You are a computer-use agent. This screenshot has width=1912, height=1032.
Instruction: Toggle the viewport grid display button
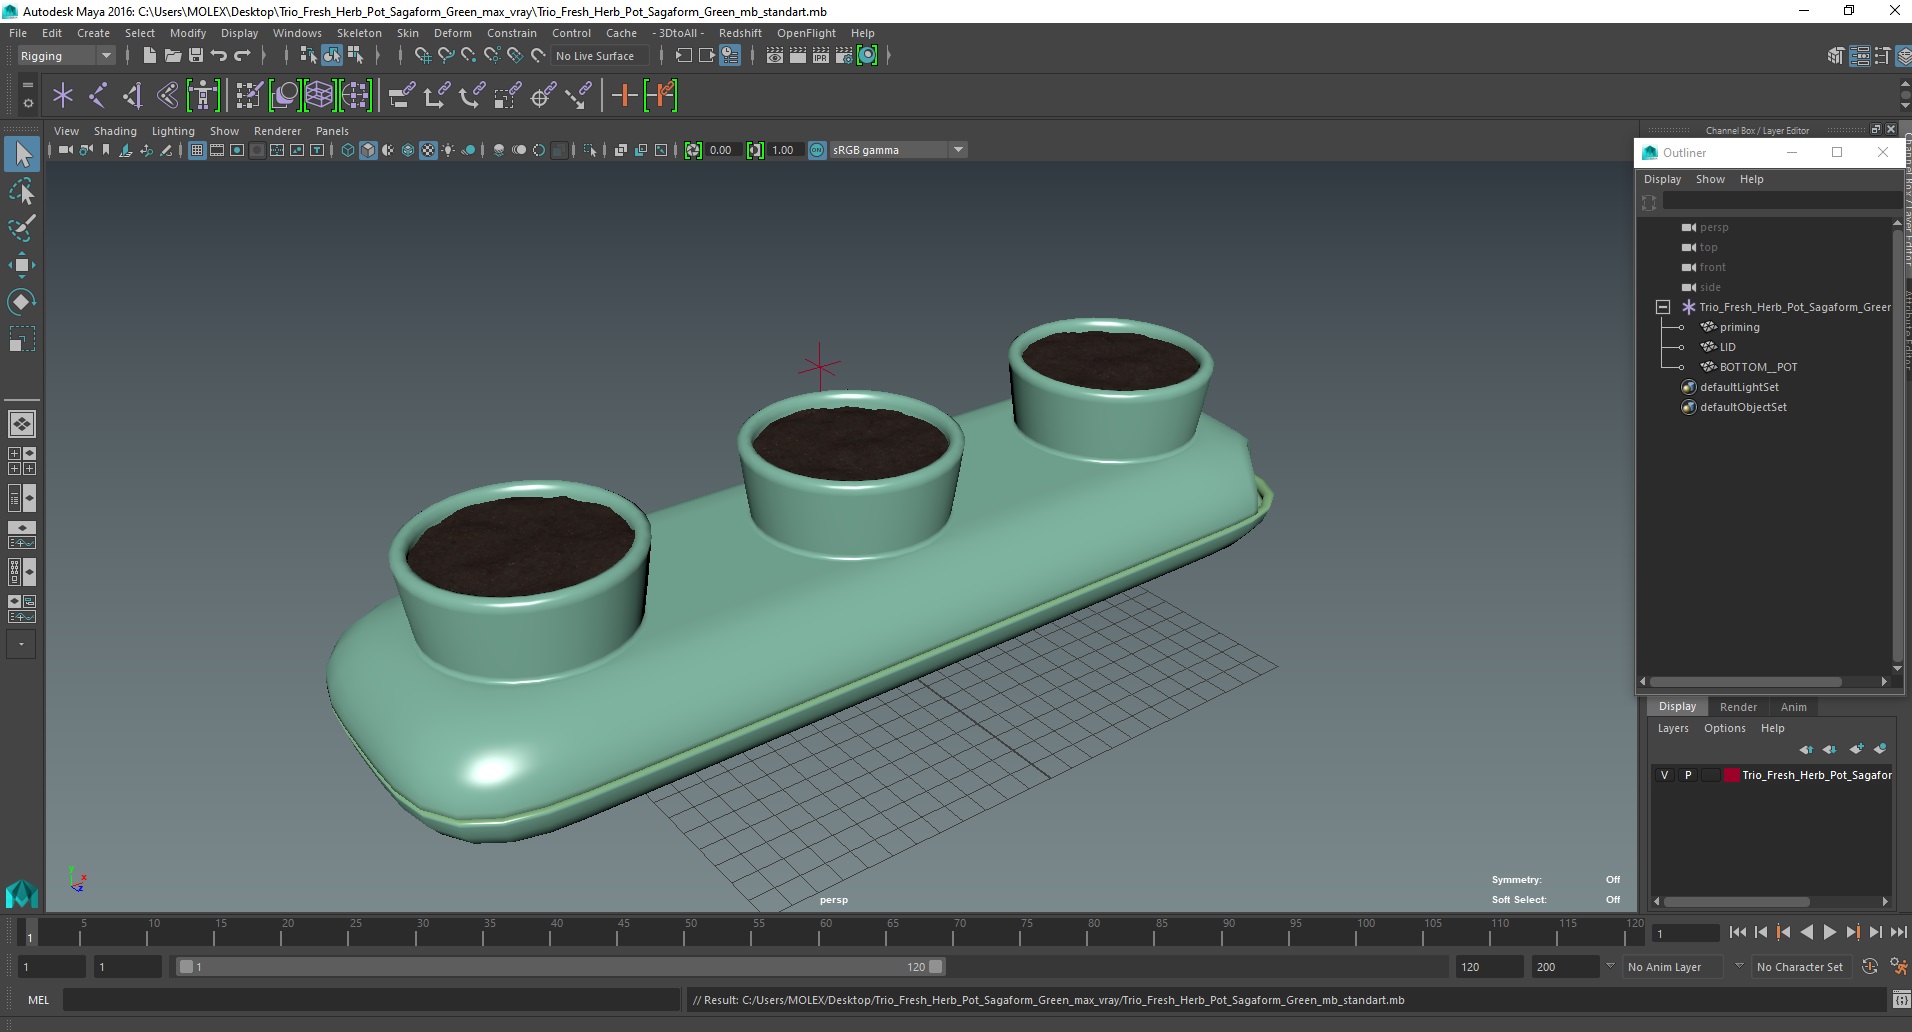pos(197,150)
